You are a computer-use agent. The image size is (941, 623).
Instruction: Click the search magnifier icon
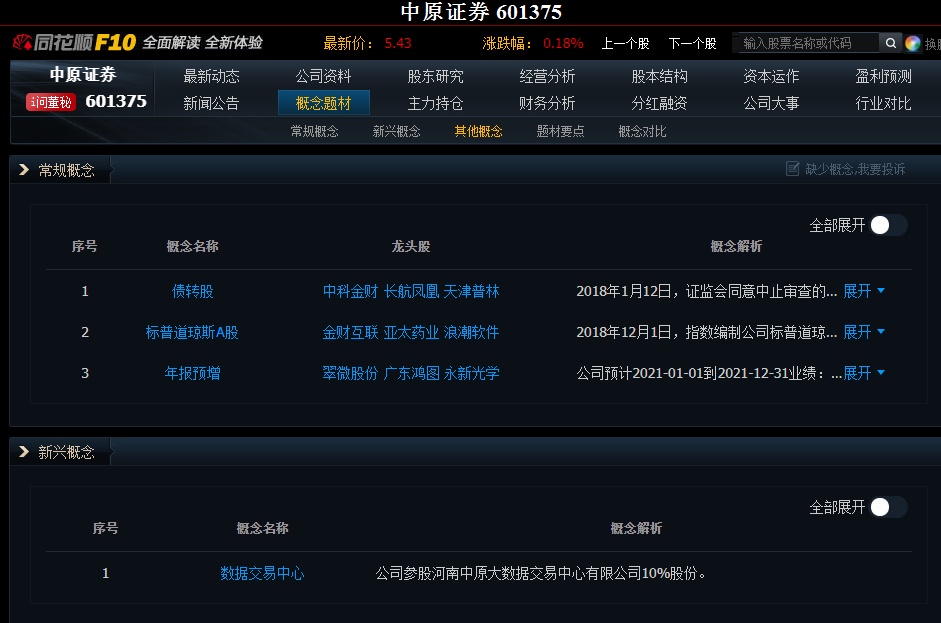click(891, 43)
